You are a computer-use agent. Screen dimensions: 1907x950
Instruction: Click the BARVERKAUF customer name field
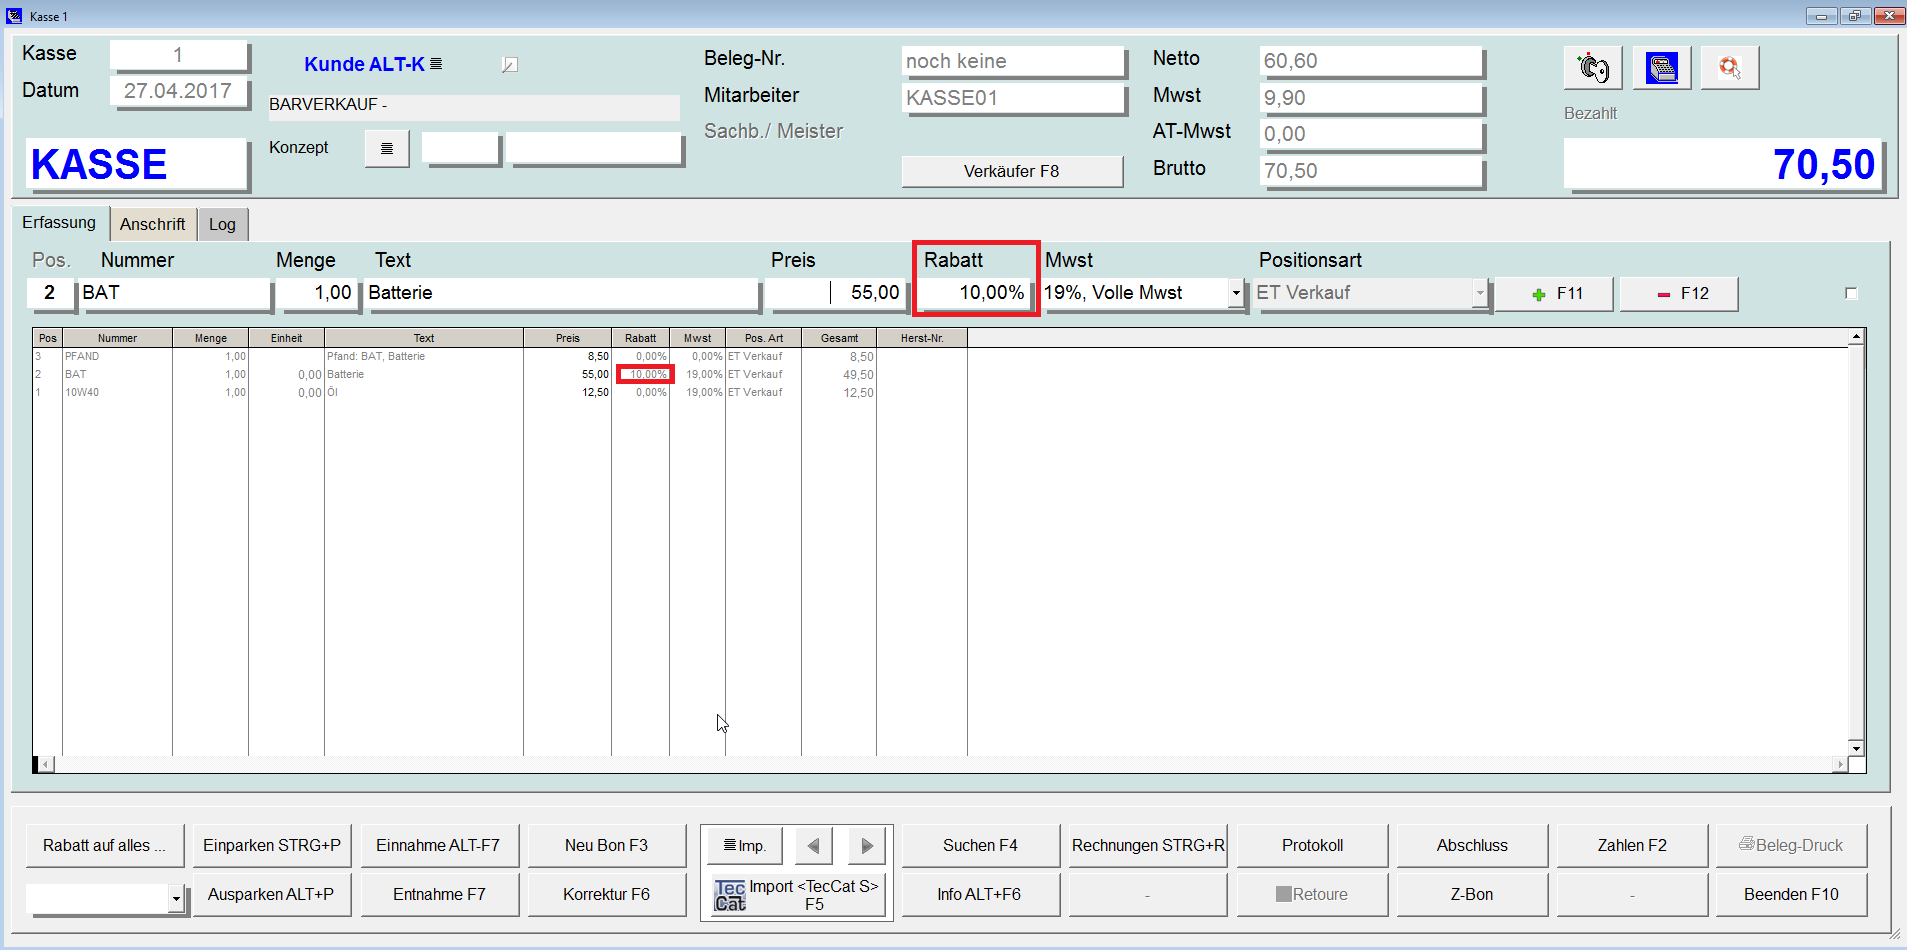click(x=474, y=105)
